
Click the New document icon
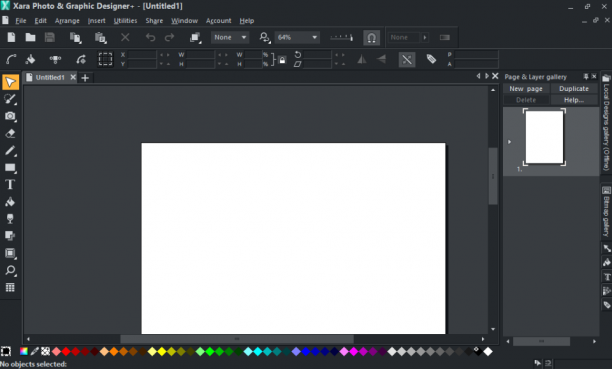pos(11,37)
